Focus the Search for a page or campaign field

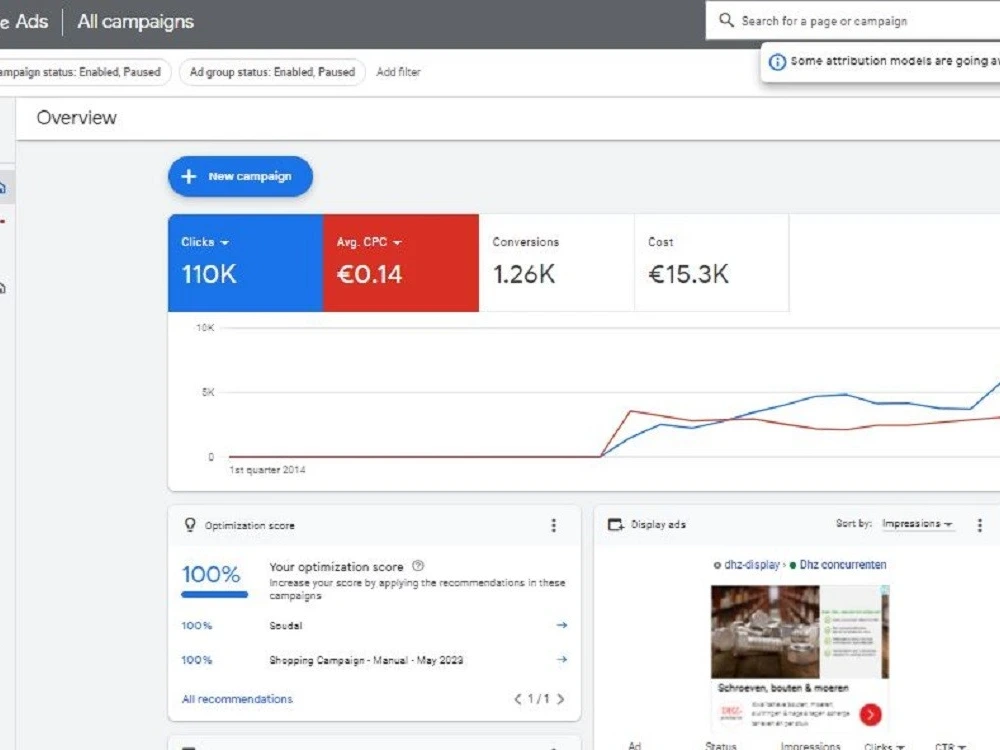[x=855, y=20]
